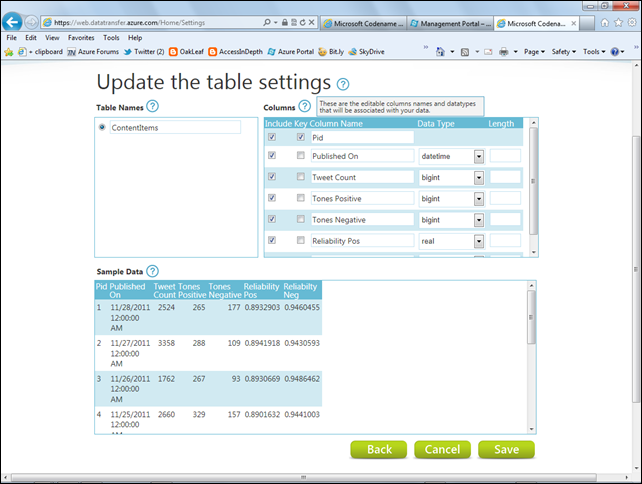Click the command bar Home page icon
This screenshot has height=484, width=642.
click(440, 52)
